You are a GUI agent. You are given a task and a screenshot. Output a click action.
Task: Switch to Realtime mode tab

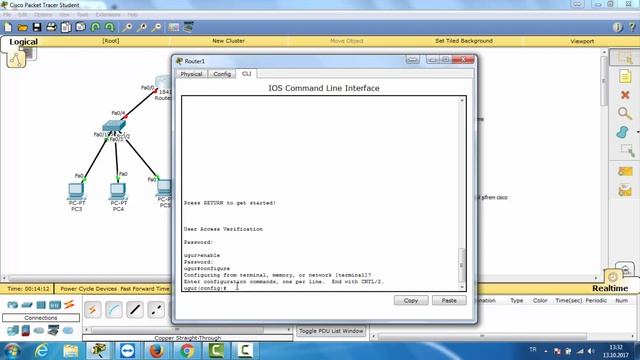coord(610,288)
